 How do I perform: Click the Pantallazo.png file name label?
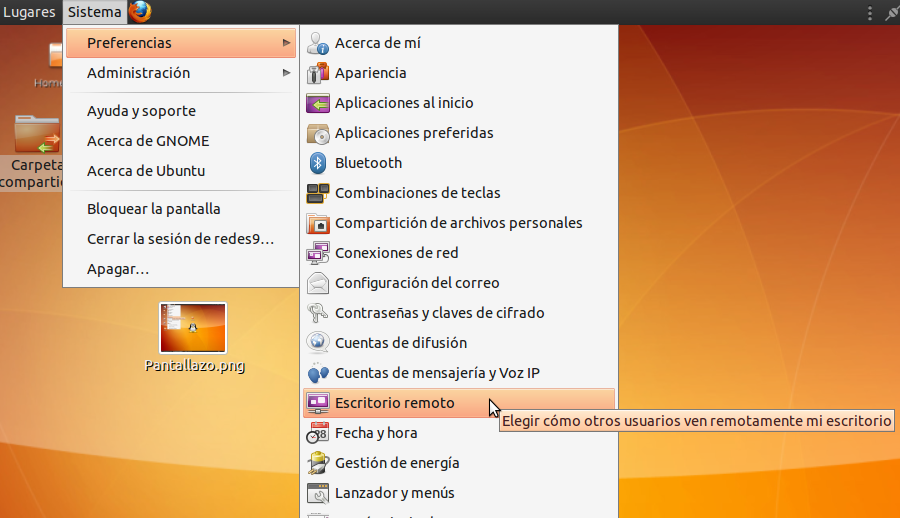point(195,366)
